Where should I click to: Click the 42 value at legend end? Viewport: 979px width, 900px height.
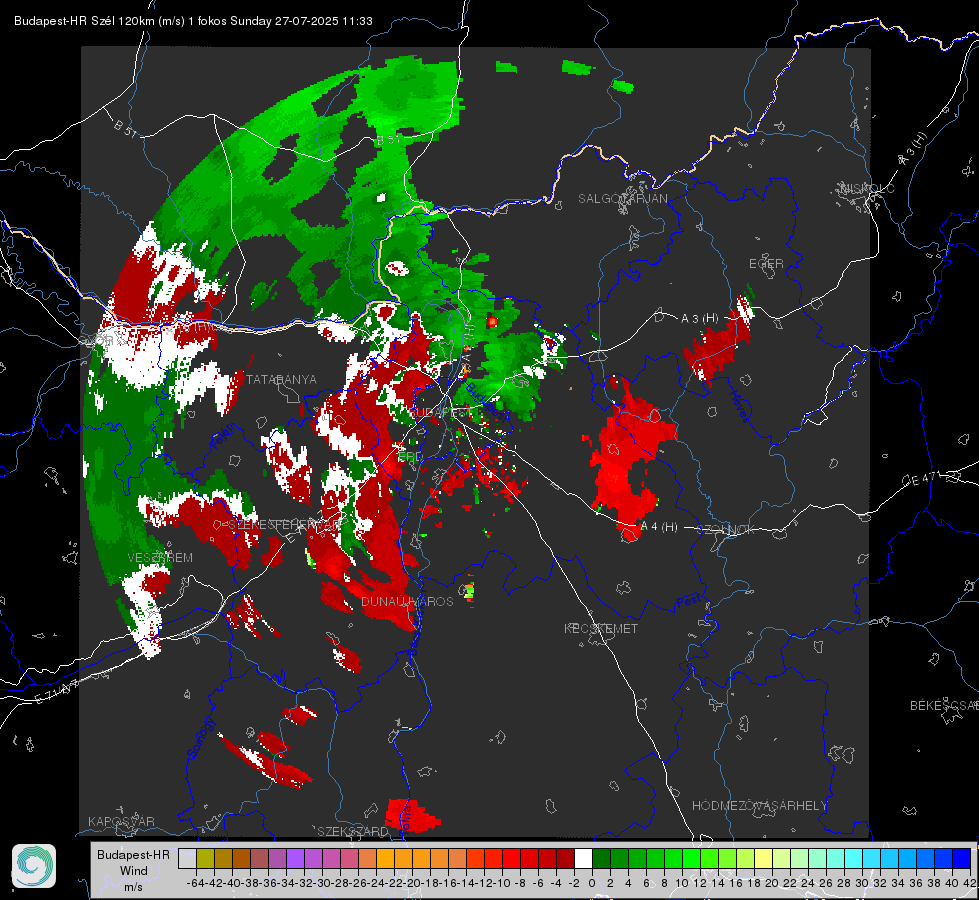tap(970, 883)
